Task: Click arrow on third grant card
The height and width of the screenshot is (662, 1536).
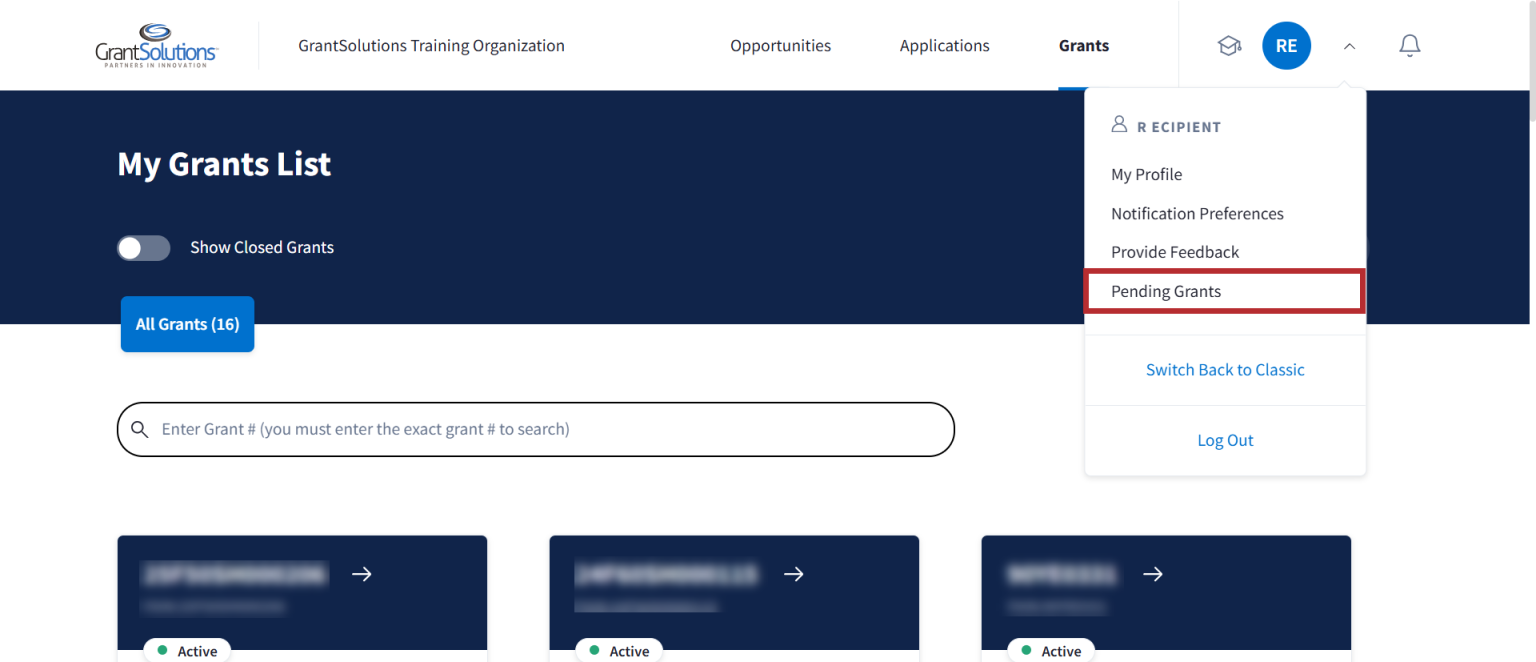Action: tap(1153, 574)
